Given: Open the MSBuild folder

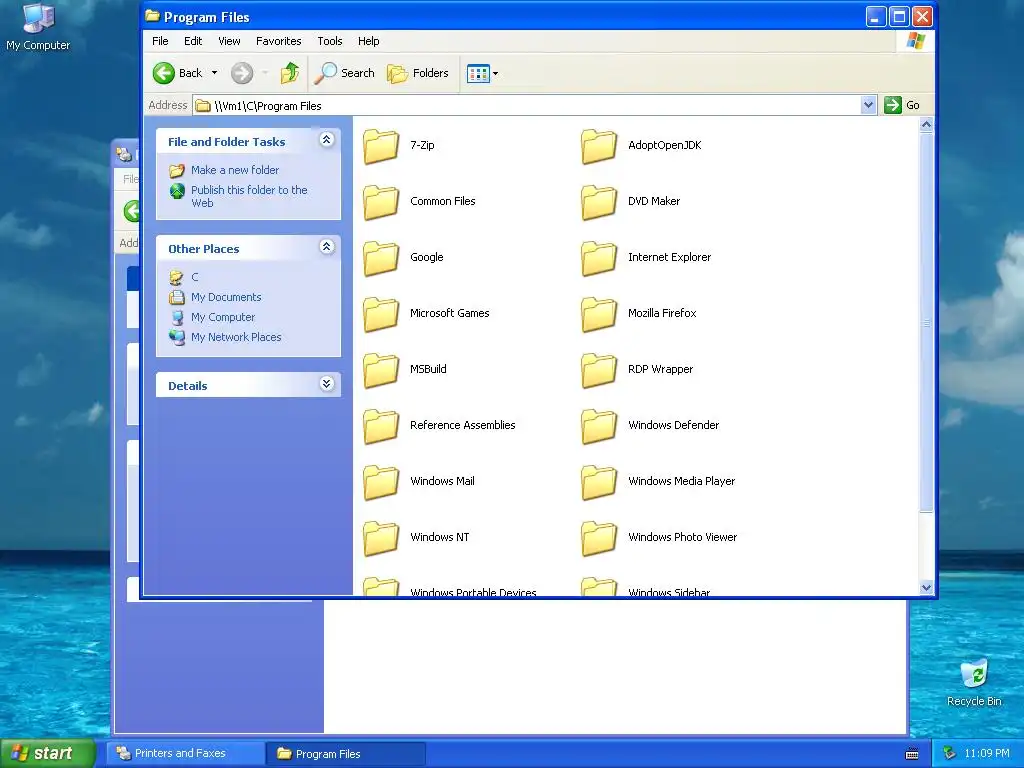Looking at the screenshot, I should 405,369.
